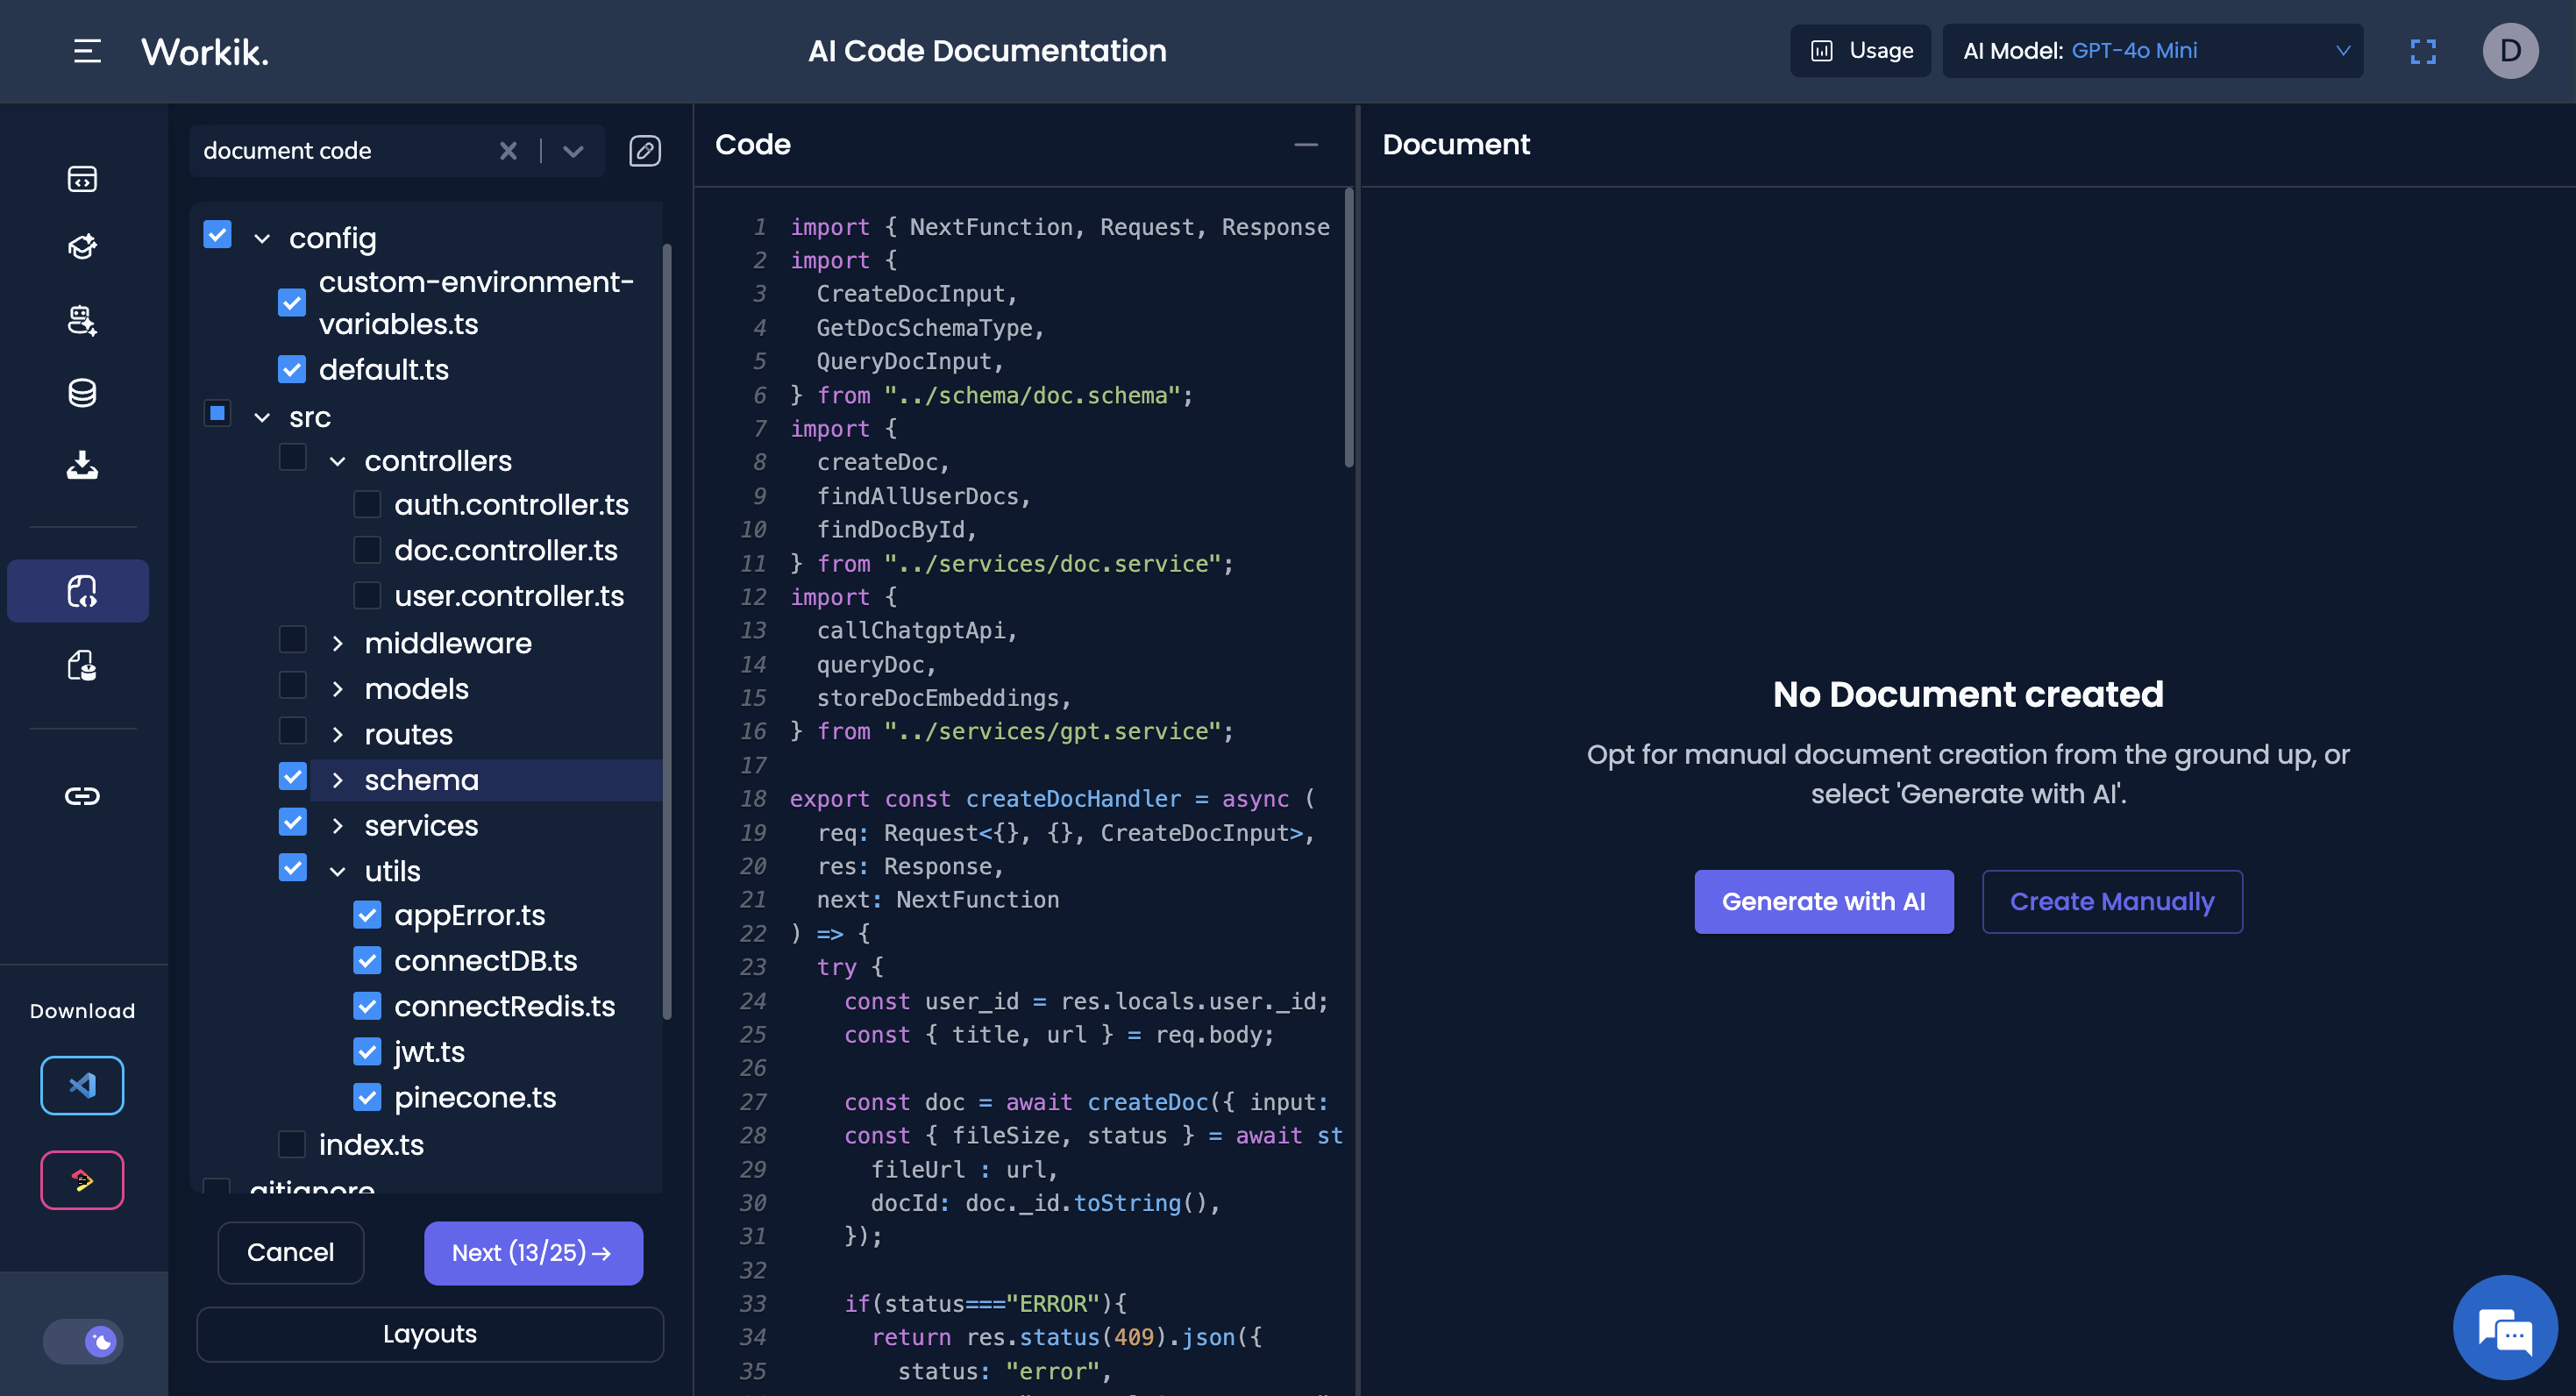Select connectDB.ts file name
The image size is (2576, 1396).
(x=486, y=961)
